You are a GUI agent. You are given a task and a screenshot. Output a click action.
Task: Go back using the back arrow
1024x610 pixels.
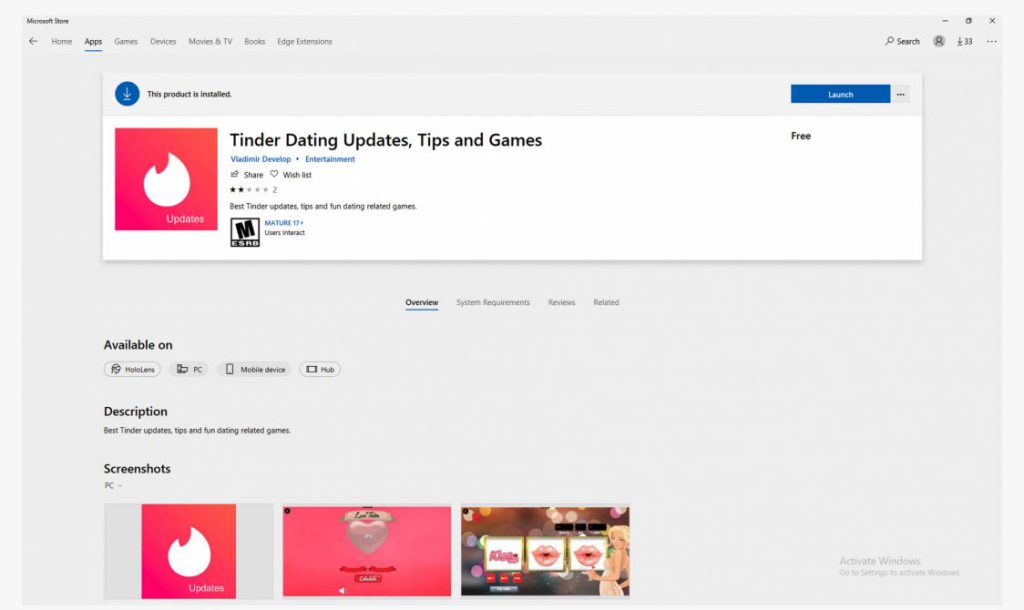pyautogui.click(x=33, y=41)
